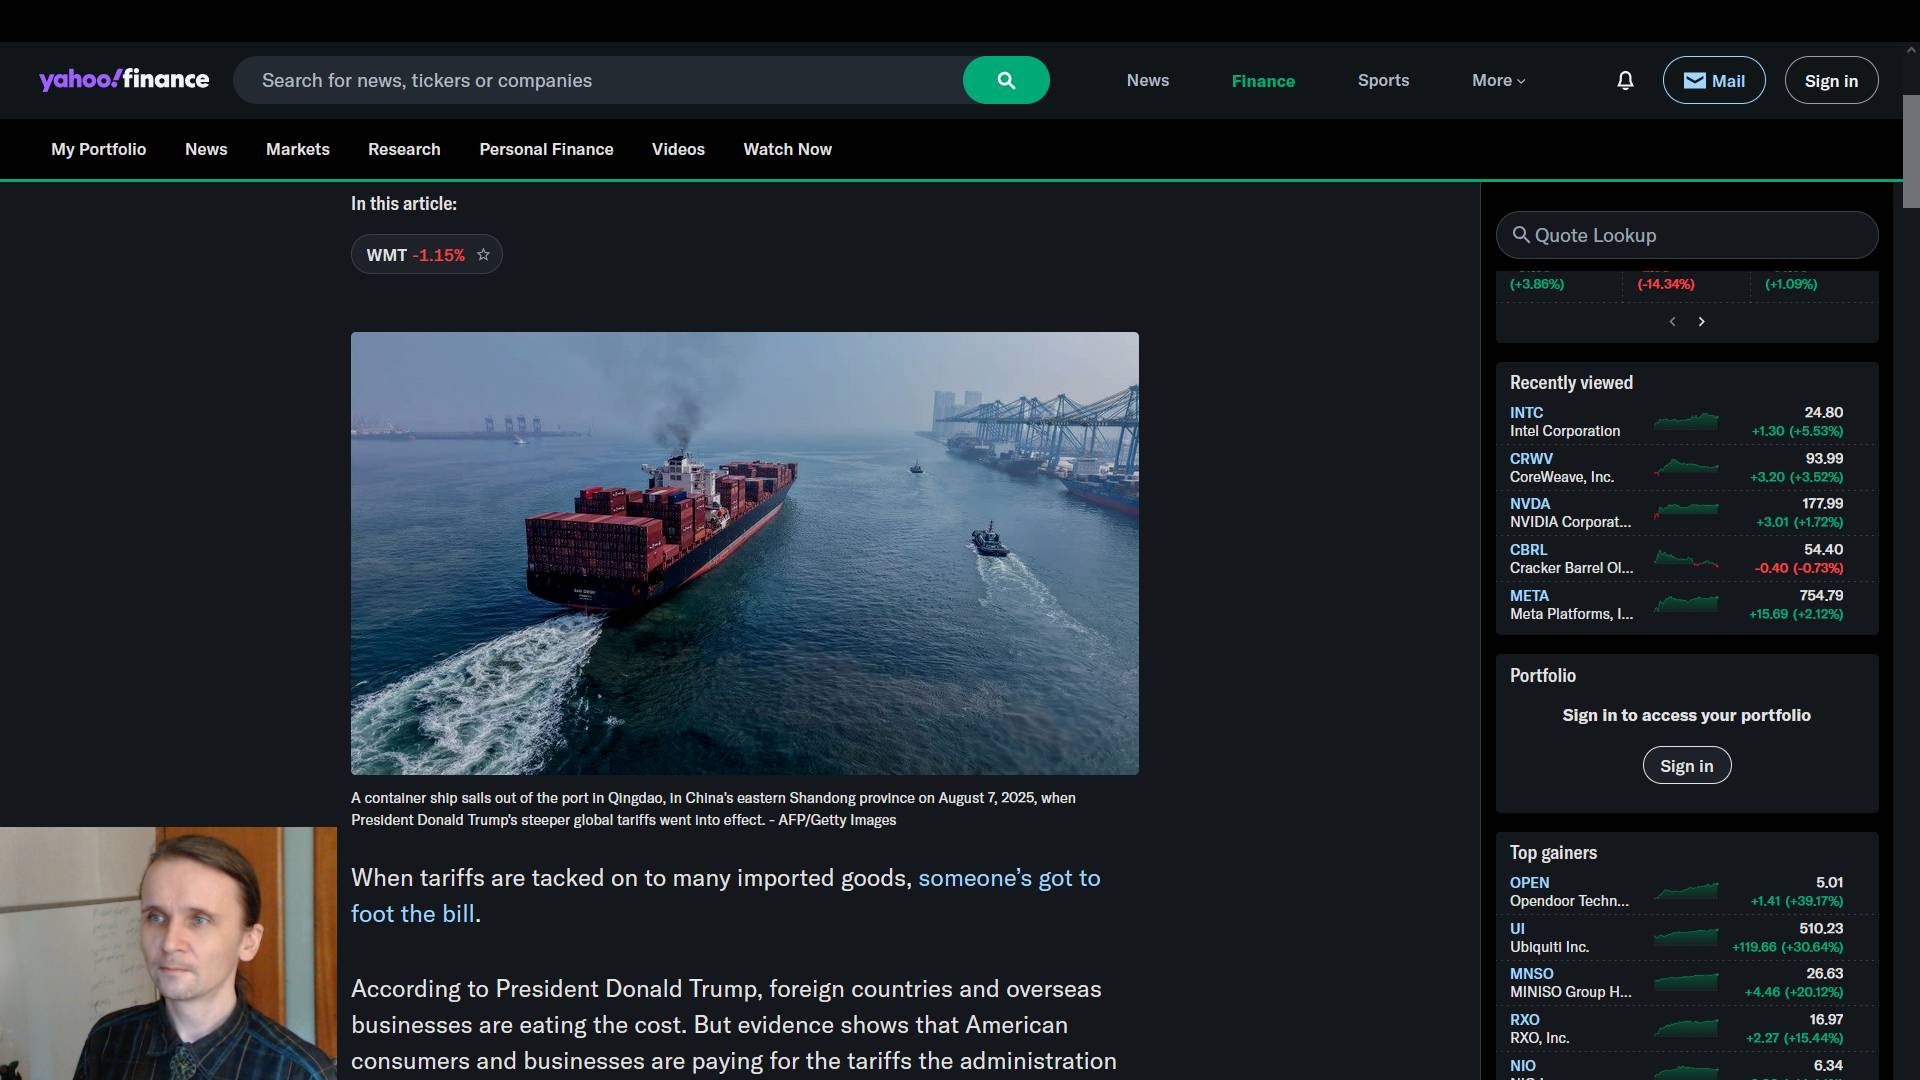The image size is (1920, 1080).
Task: Click the NVDA sparkline chart
Action: click(x=1686, y=513)
